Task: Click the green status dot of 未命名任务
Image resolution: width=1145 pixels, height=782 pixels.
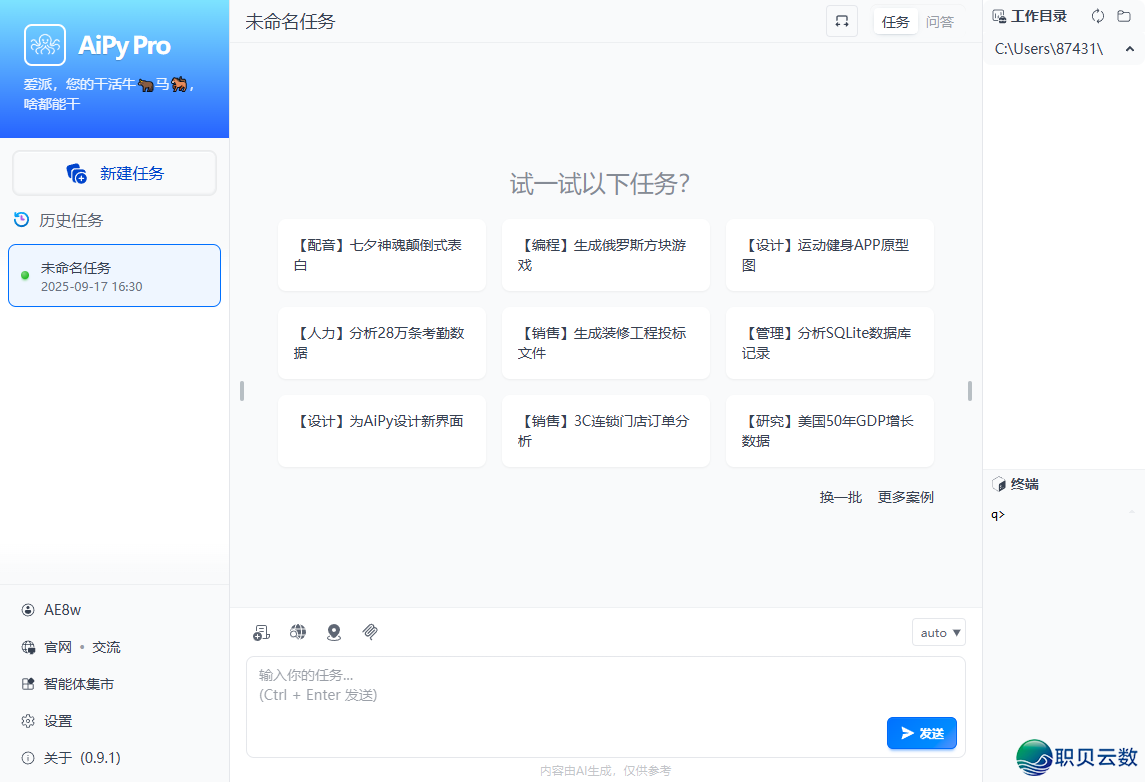Action: pos(26,275)
